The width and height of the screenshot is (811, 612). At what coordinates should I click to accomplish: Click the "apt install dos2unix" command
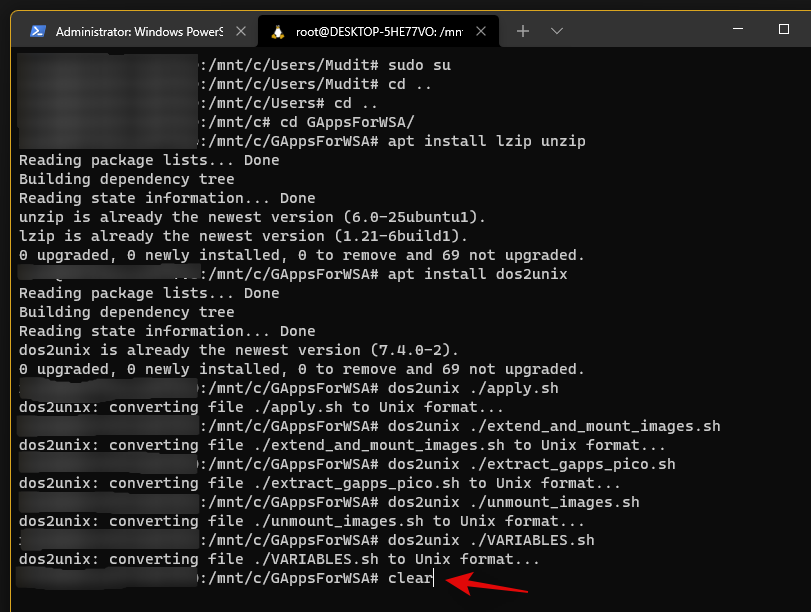point(477,274)
